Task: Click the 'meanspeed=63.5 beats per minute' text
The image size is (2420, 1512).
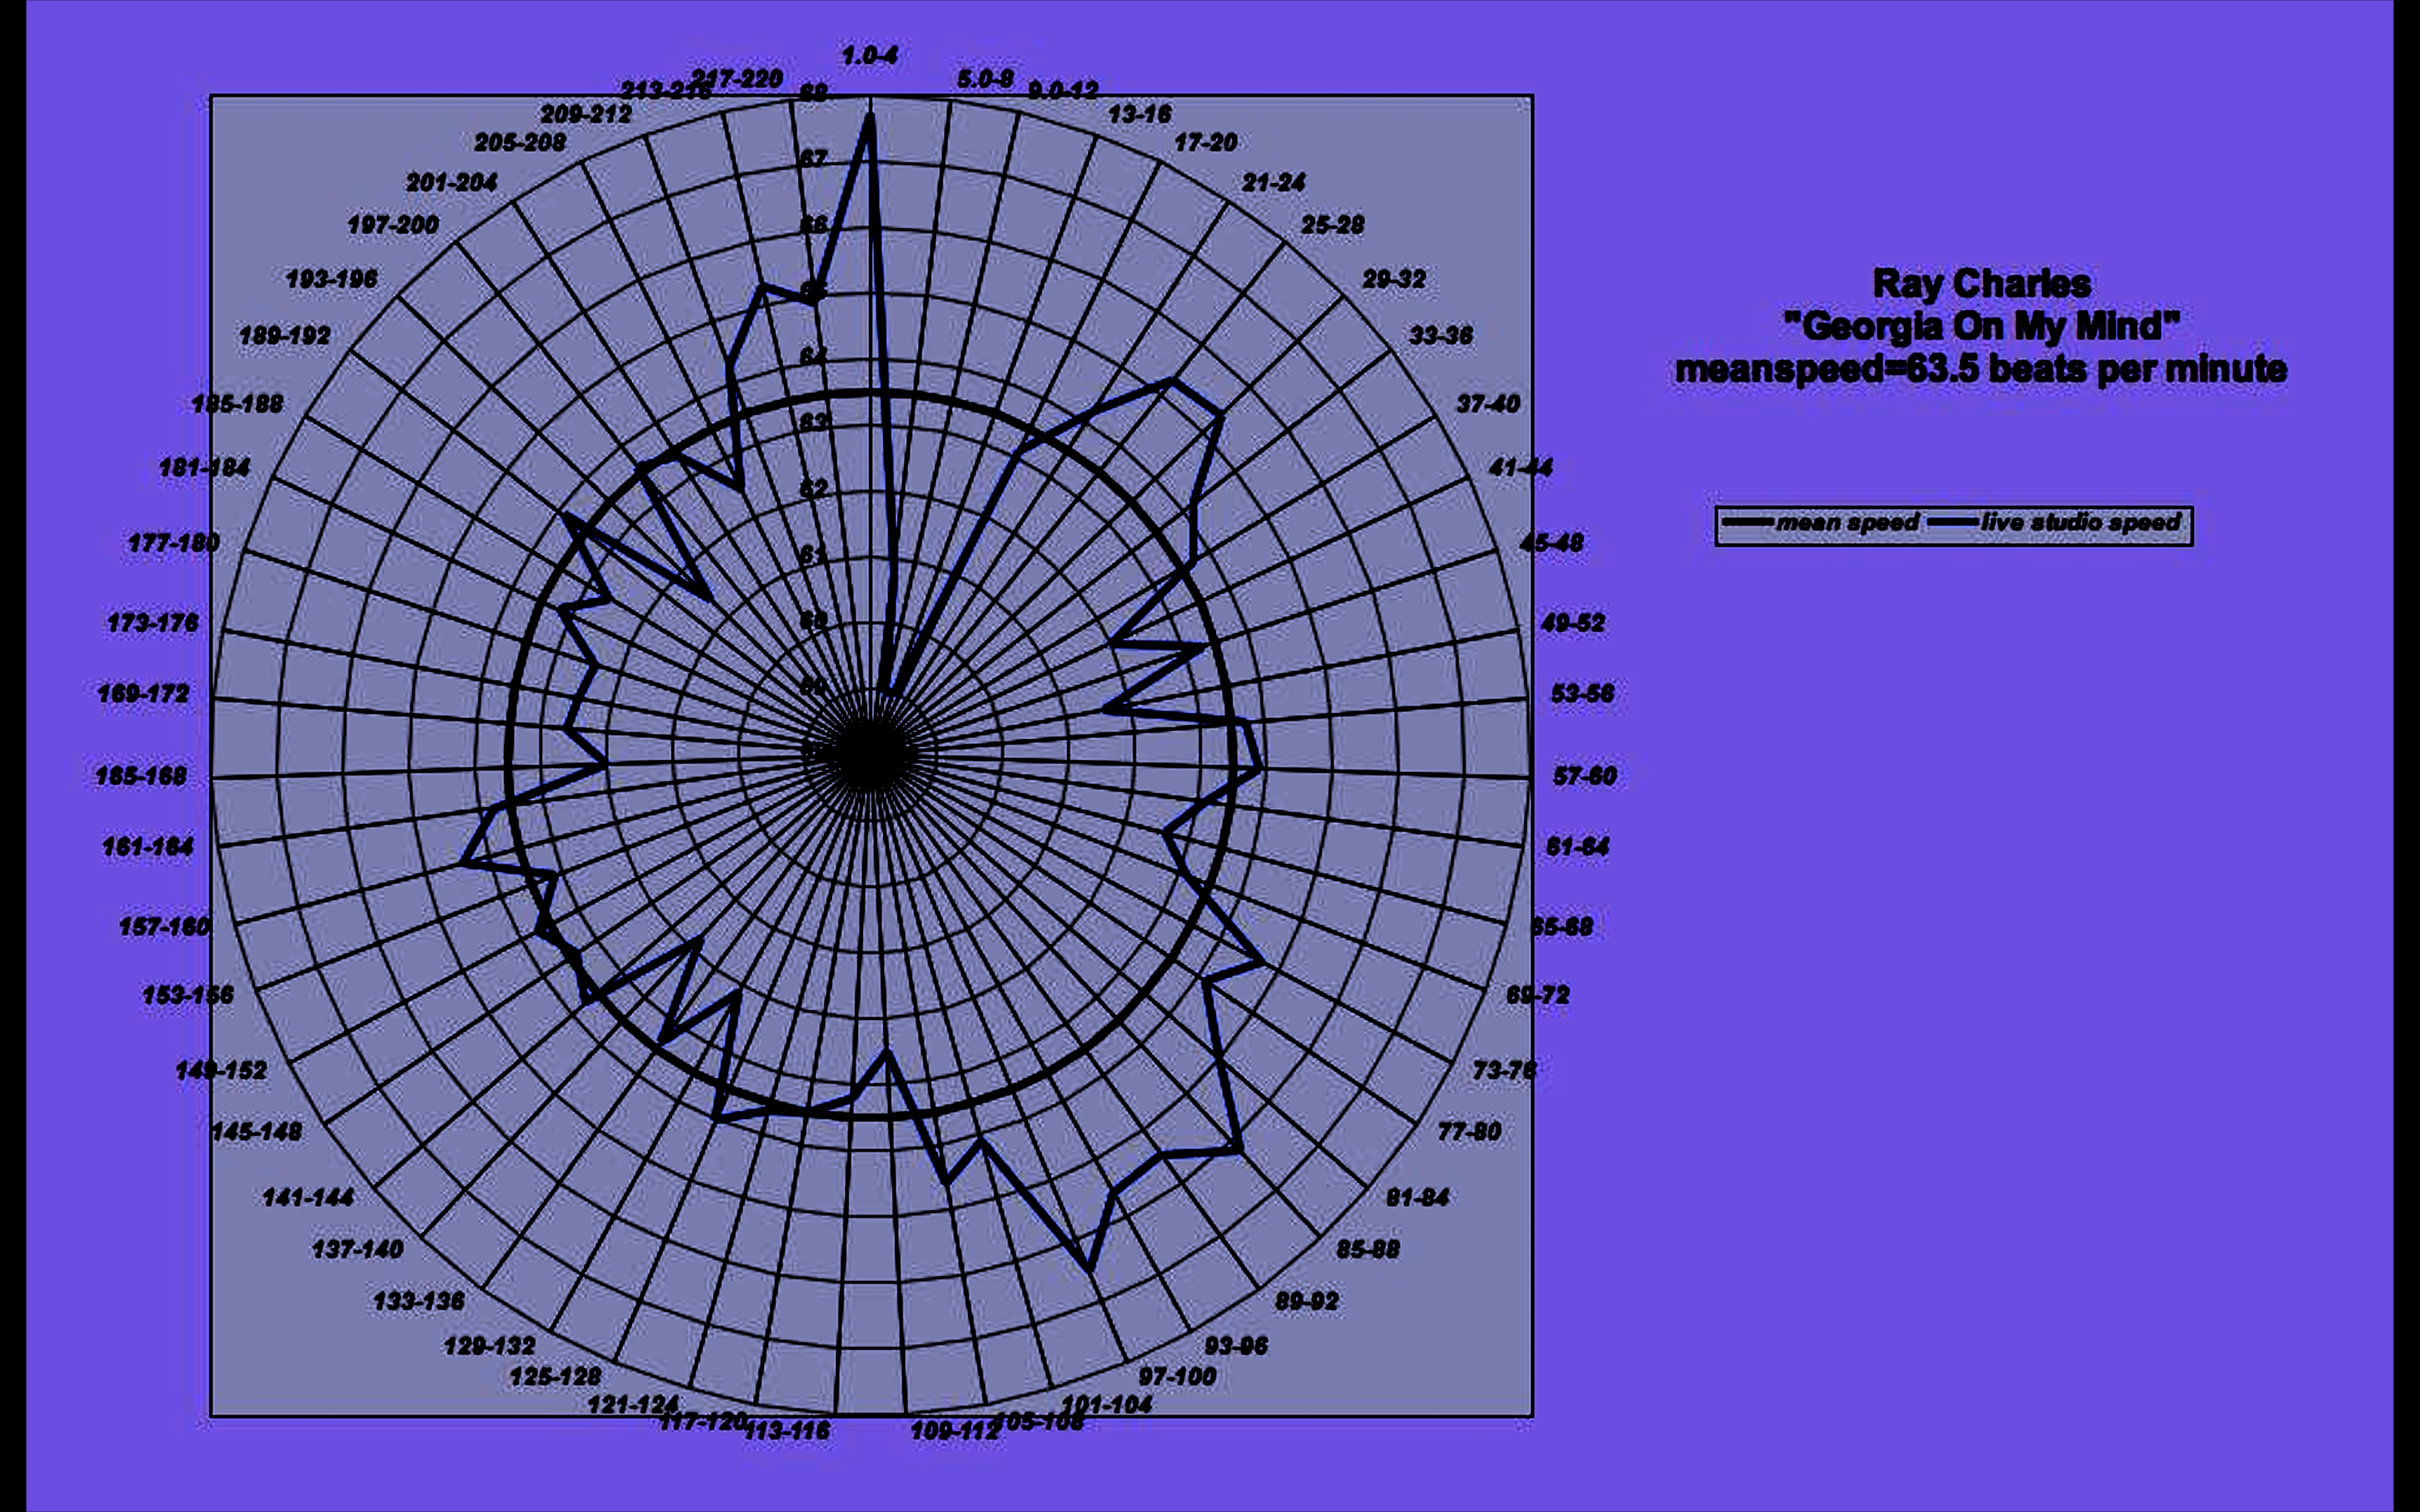Action: tap(1981, 370)
